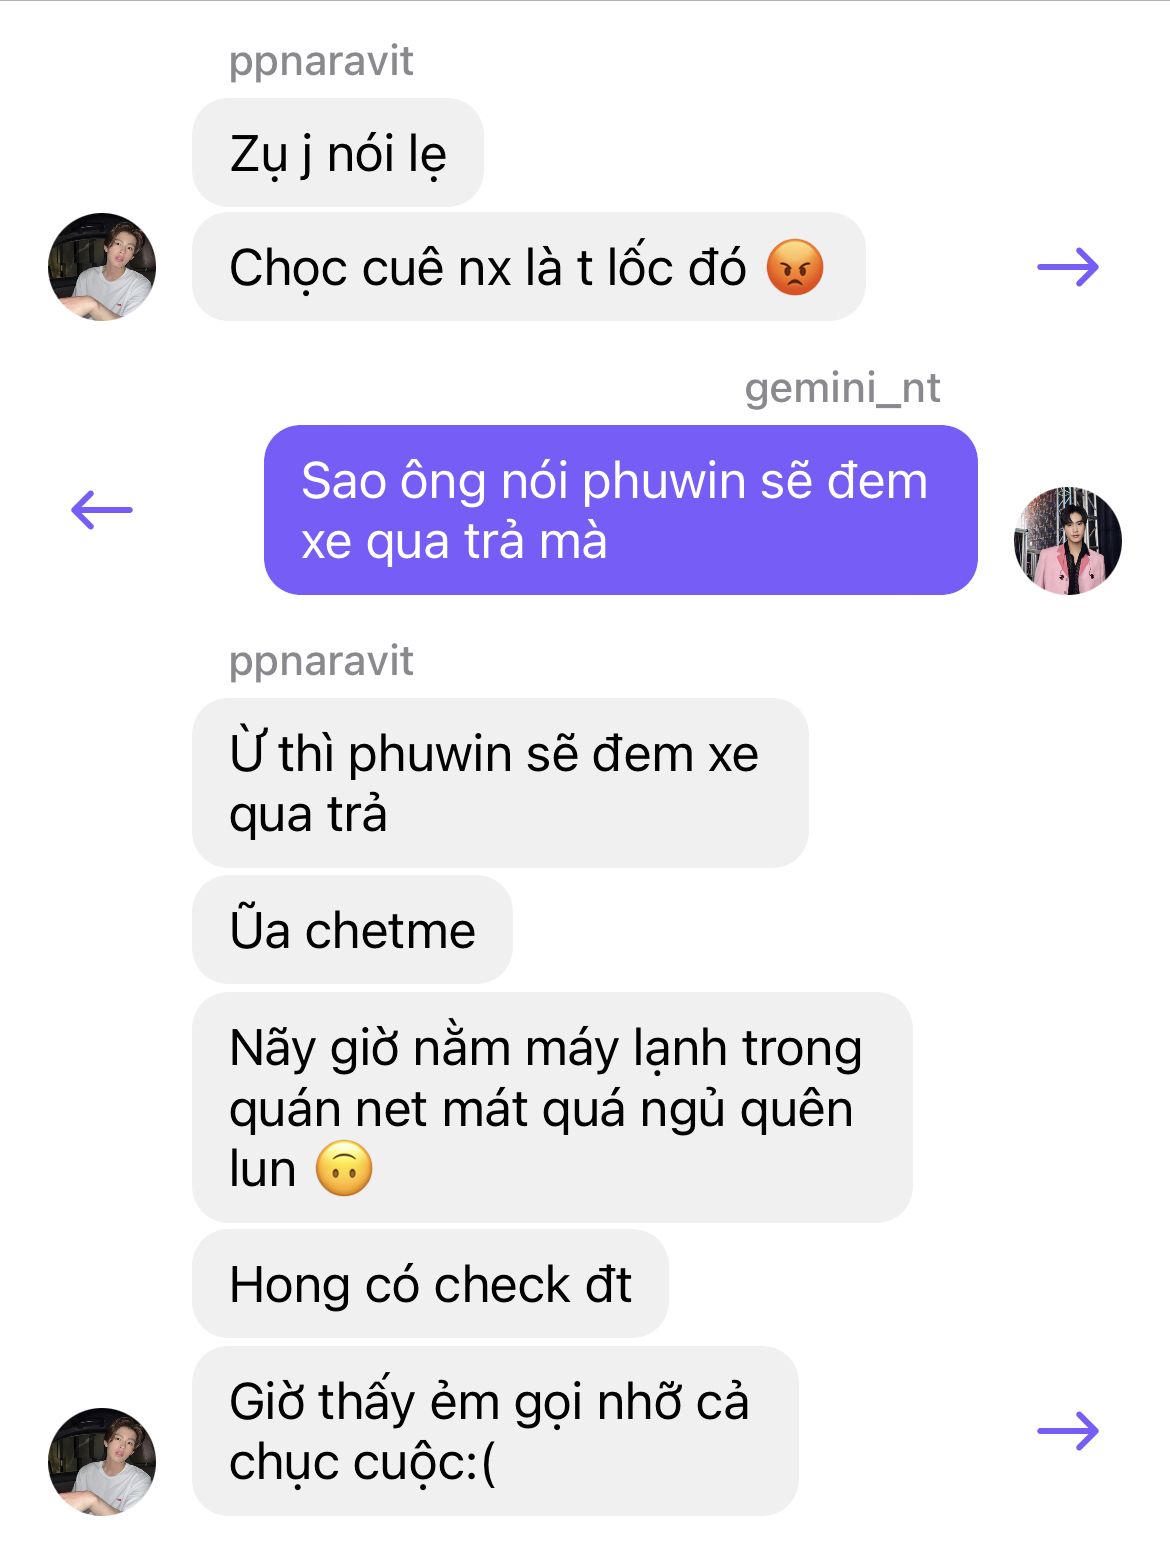The image size is (1170, 1555).
Task: Tap the upside-down smiley emoji
Action: [x=344, y=1168]
